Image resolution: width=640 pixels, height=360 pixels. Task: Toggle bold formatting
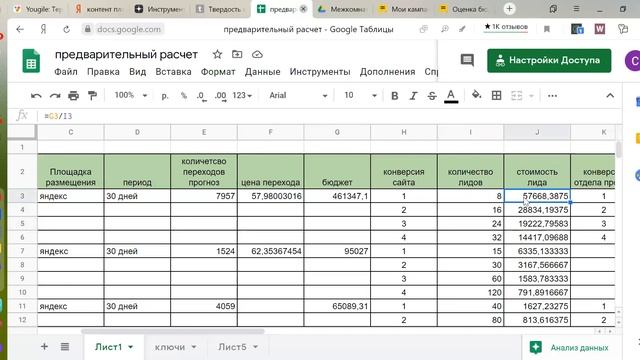[394, 96]
